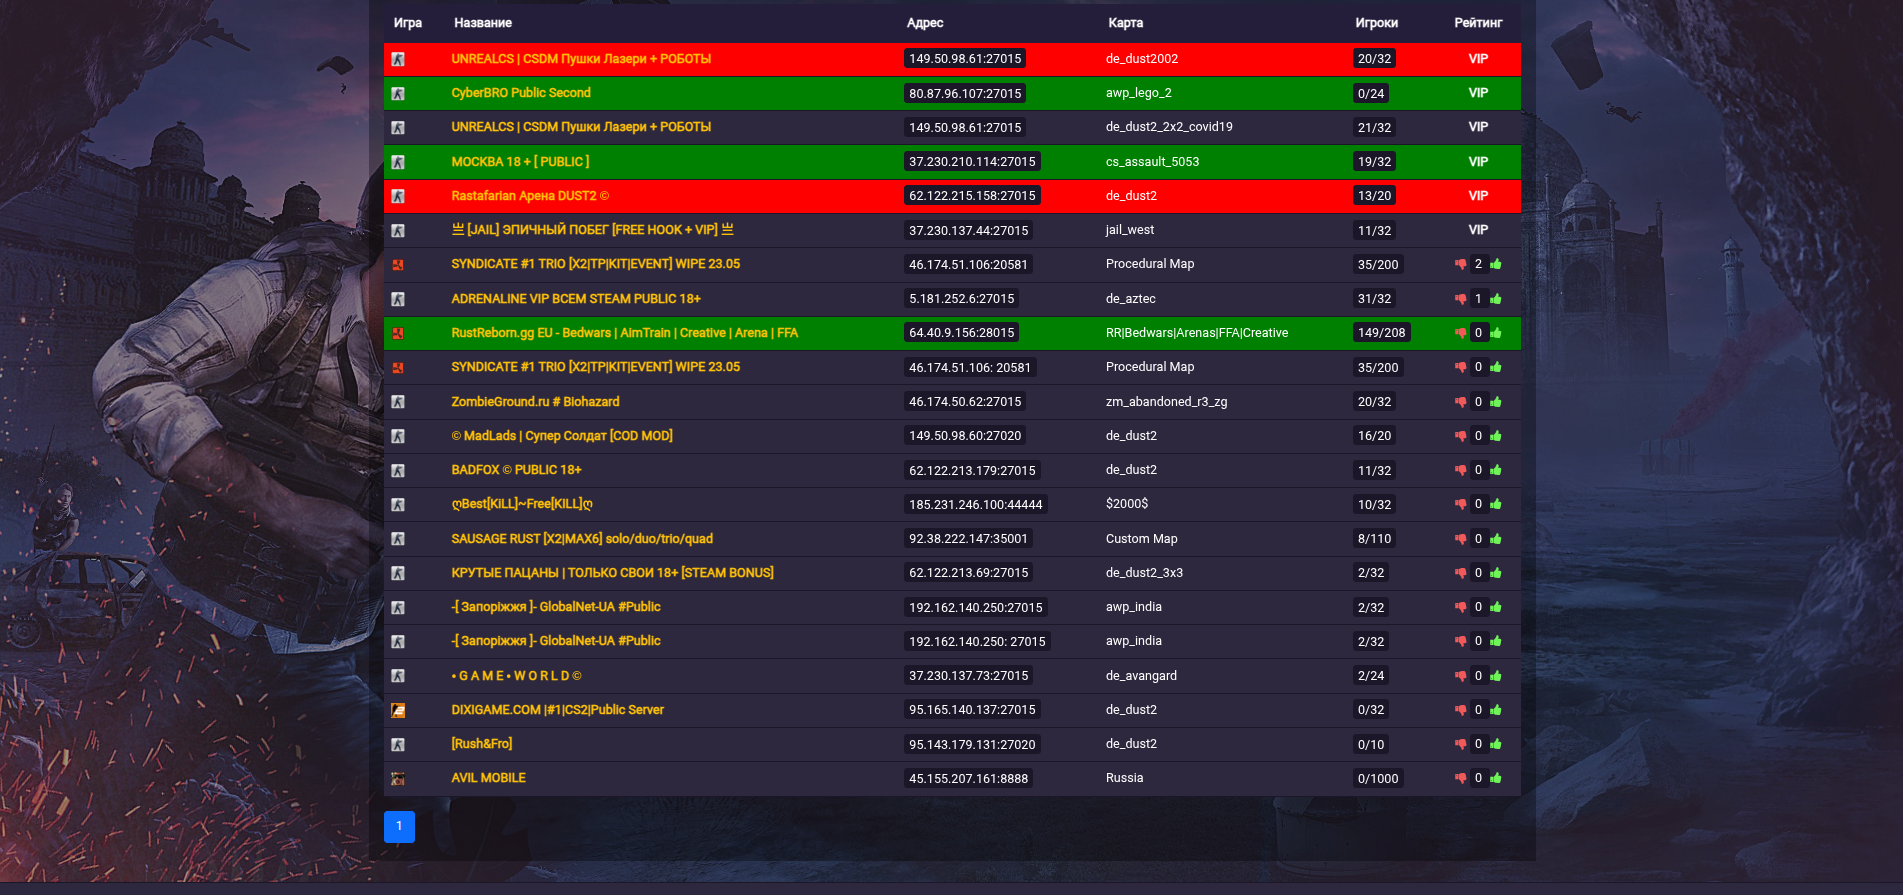The image size is (1903, 895).
Task: Thumbs down RustReborn.gg EU server
Action: [1461, 333]
